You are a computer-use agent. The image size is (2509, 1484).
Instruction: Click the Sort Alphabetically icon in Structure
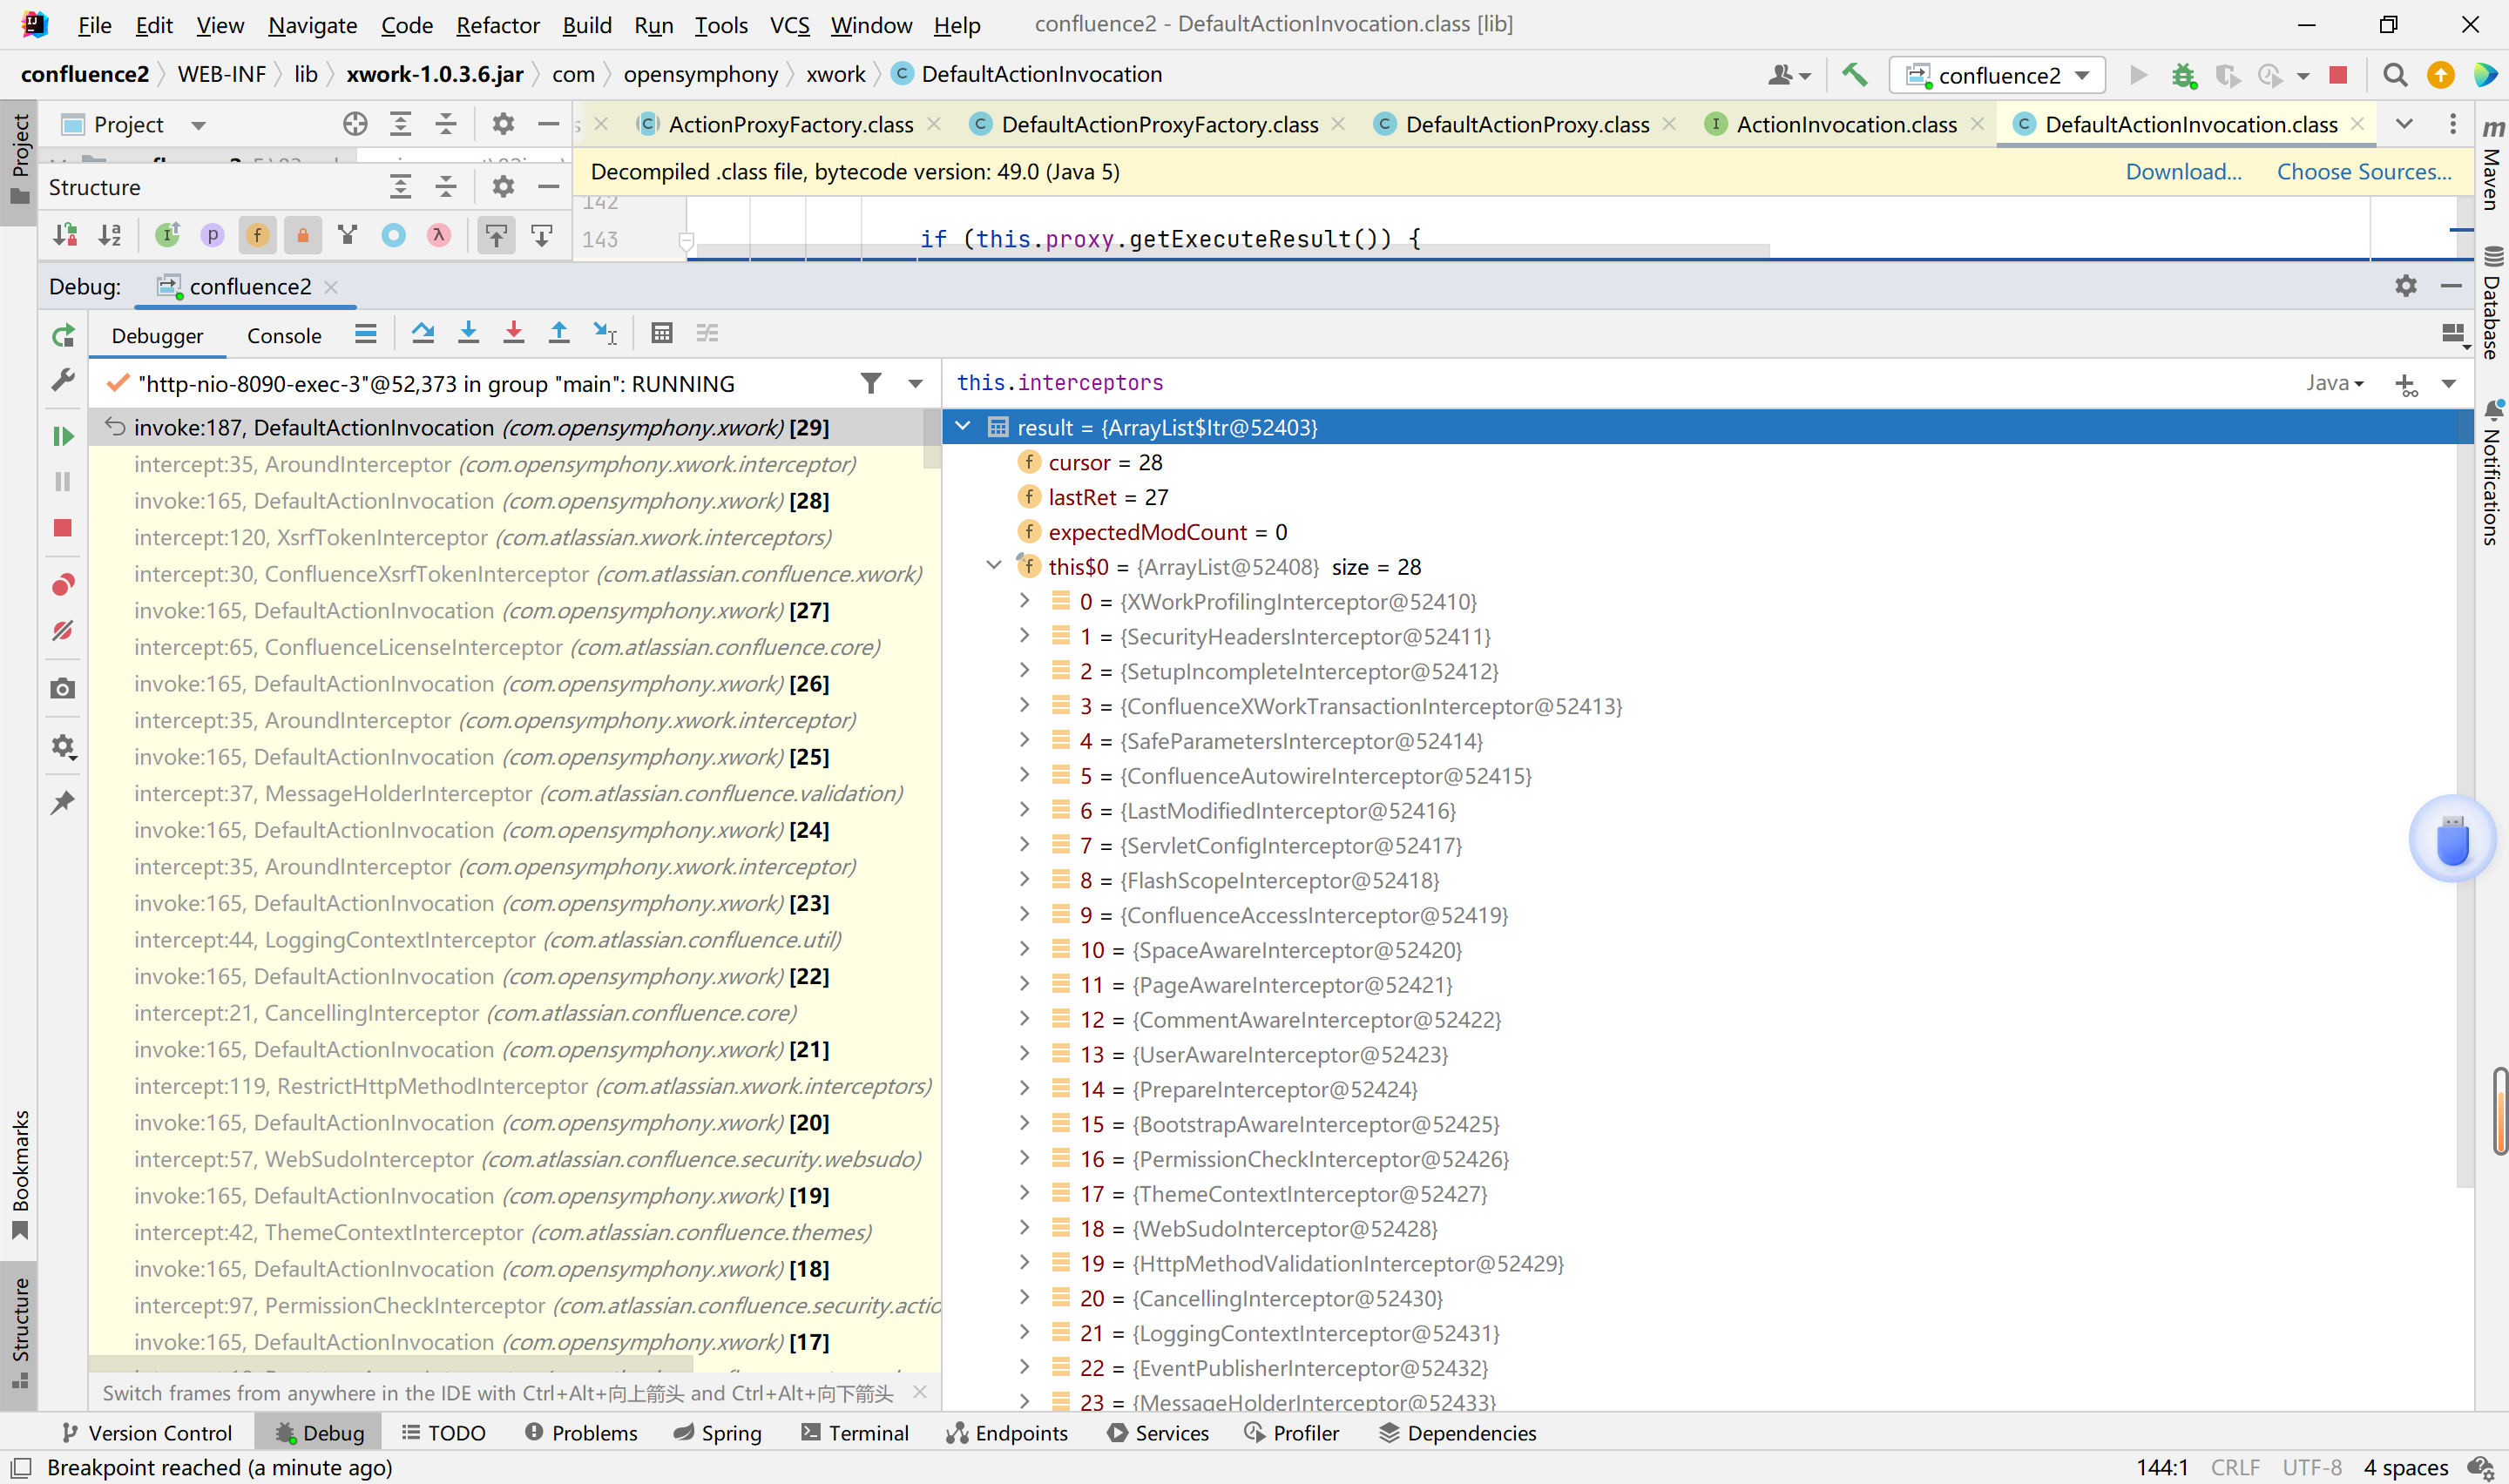(x=110, y=235)
